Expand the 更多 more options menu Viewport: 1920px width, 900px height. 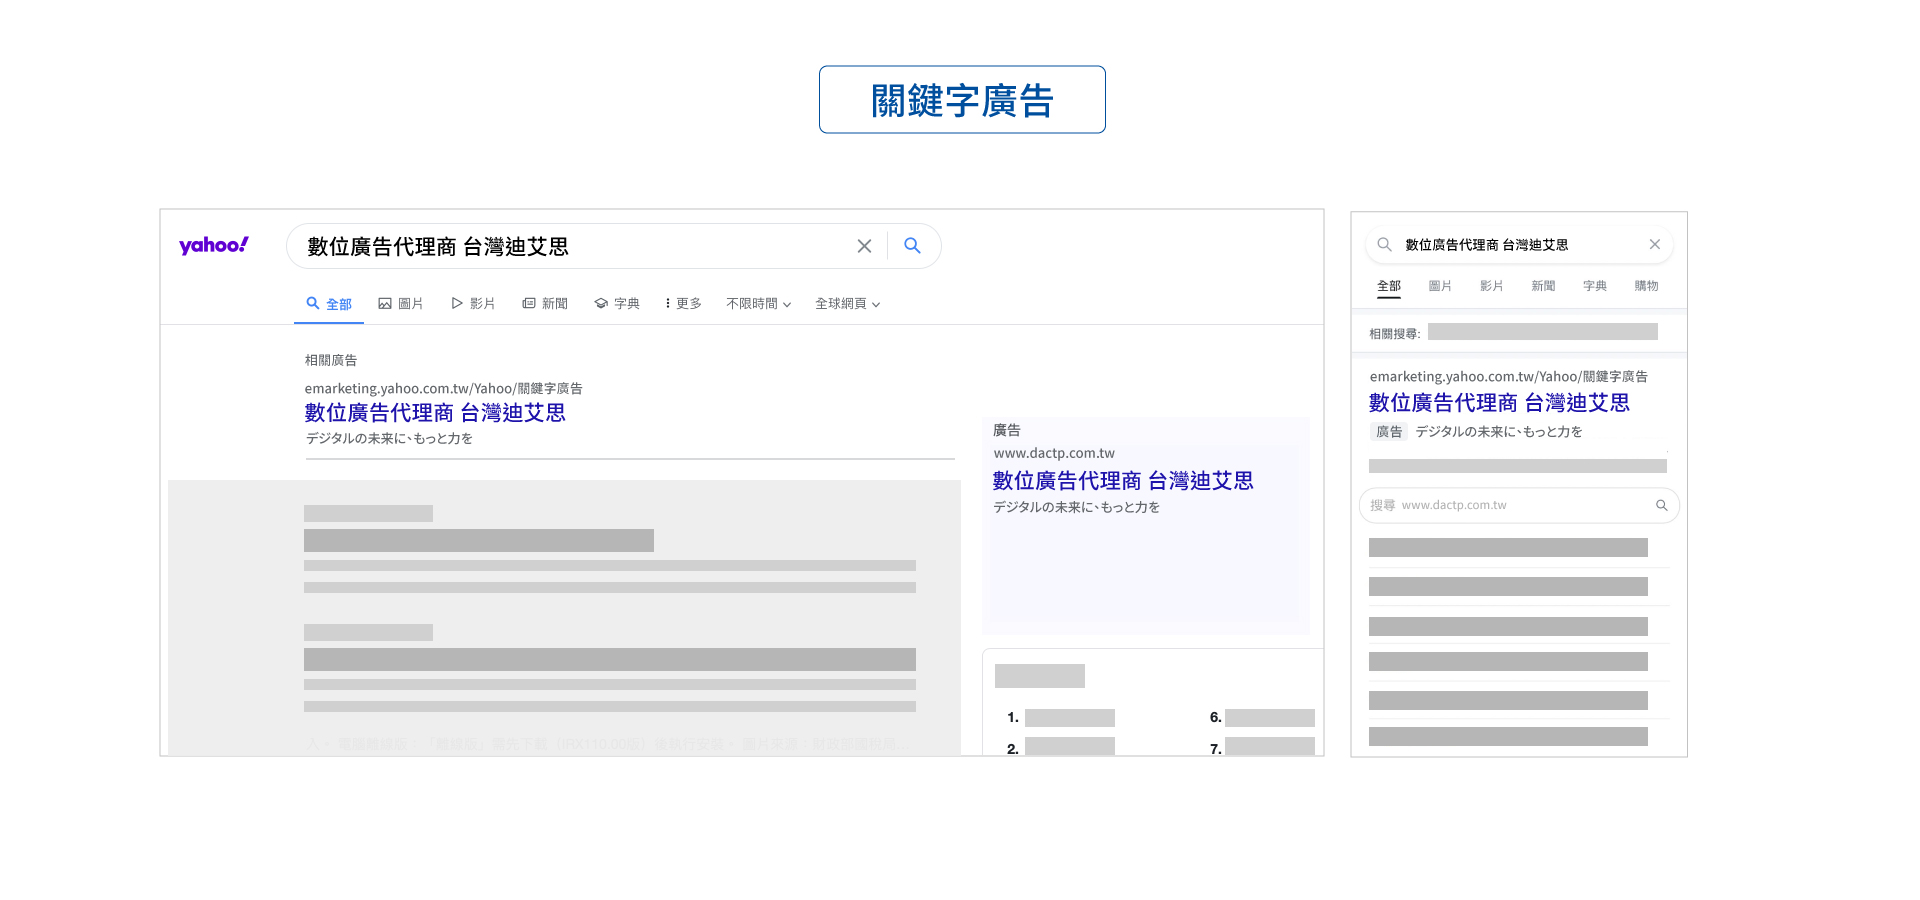[684, 304]
